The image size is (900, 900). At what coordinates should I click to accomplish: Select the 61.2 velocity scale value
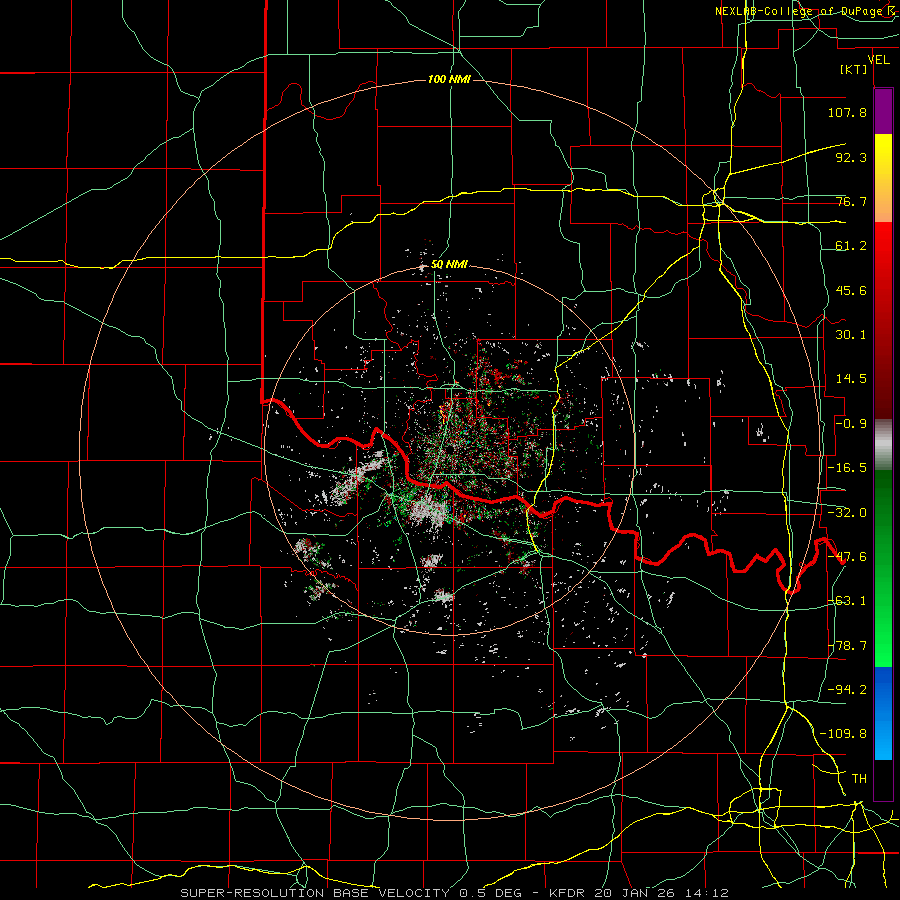(x=851, y=246)
